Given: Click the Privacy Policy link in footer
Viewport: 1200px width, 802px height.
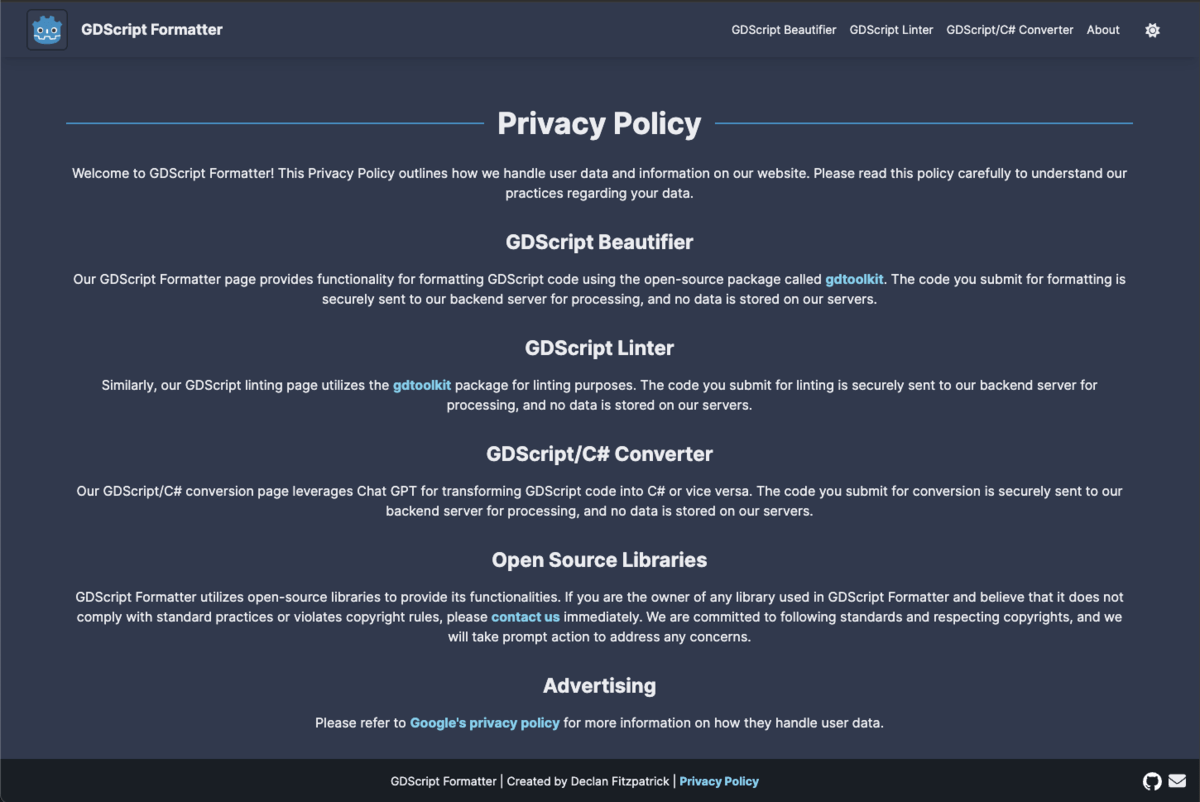Looking at the screenshot, I should click(x=719, y=781).
